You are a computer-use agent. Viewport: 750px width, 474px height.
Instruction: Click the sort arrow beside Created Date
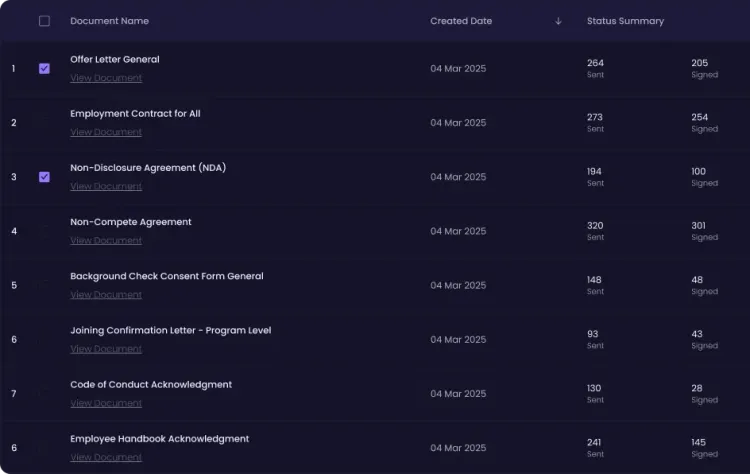[558, 21]
